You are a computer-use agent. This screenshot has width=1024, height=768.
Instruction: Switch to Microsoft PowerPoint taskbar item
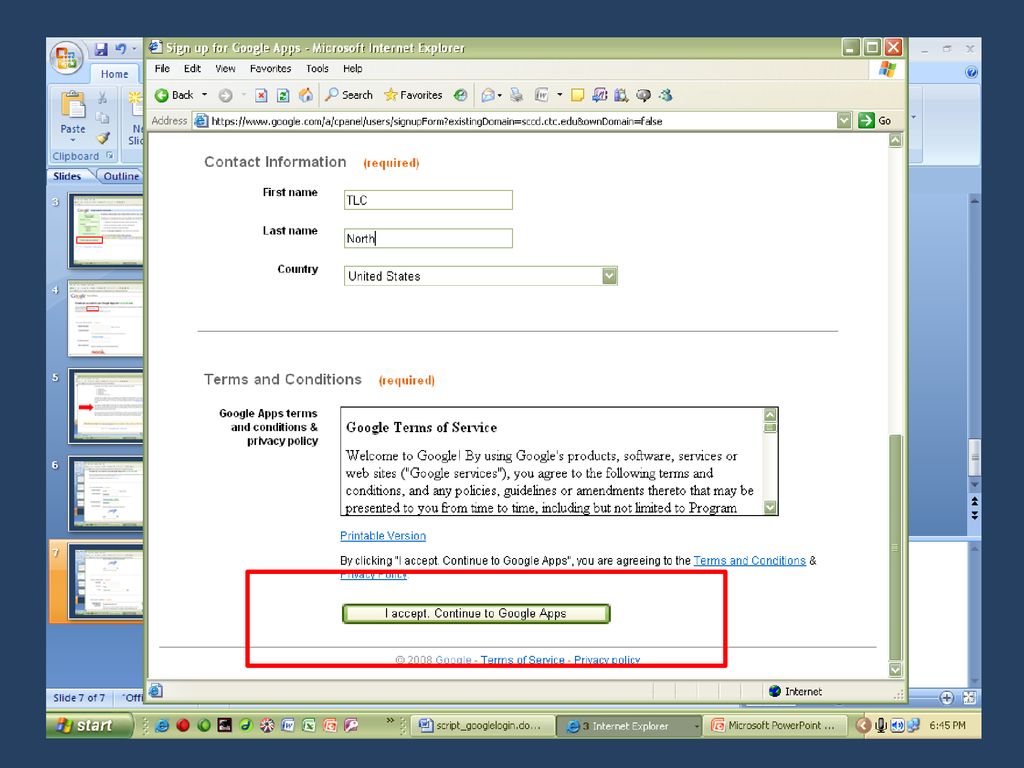(x=774, y=726)
